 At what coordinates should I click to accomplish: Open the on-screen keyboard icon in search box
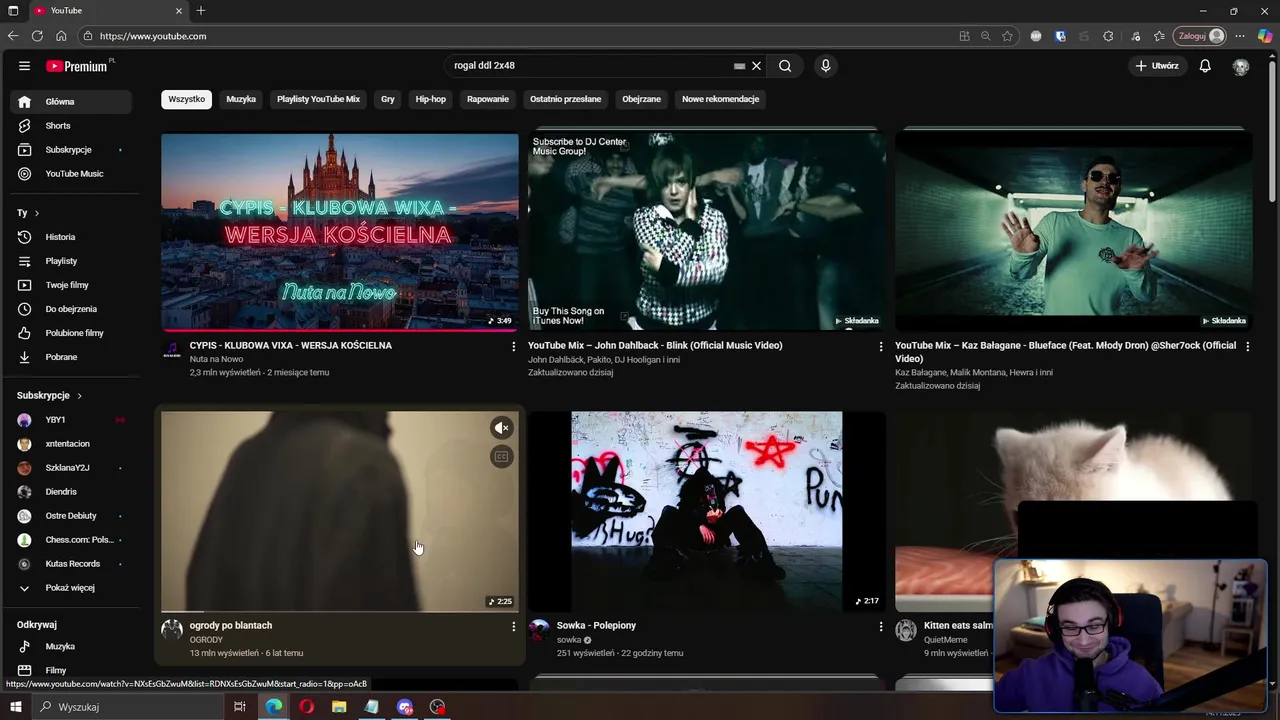tap(739, 66)
